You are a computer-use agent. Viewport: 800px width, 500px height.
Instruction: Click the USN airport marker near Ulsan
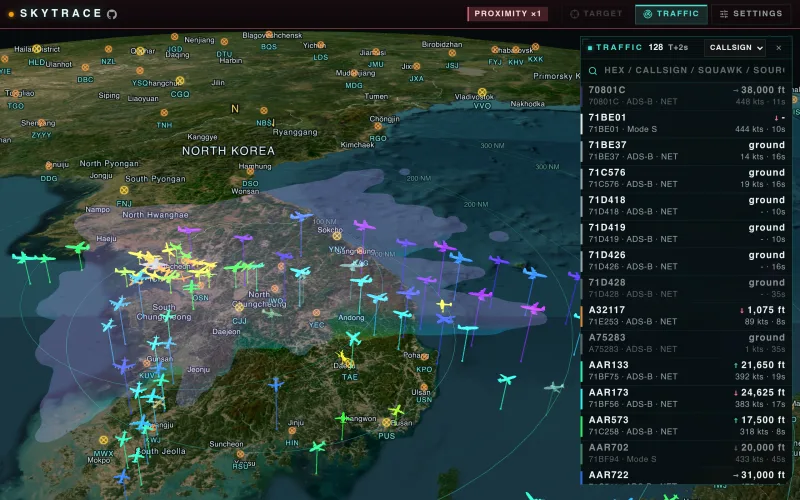pyautogui.click(x=424, y=387)
